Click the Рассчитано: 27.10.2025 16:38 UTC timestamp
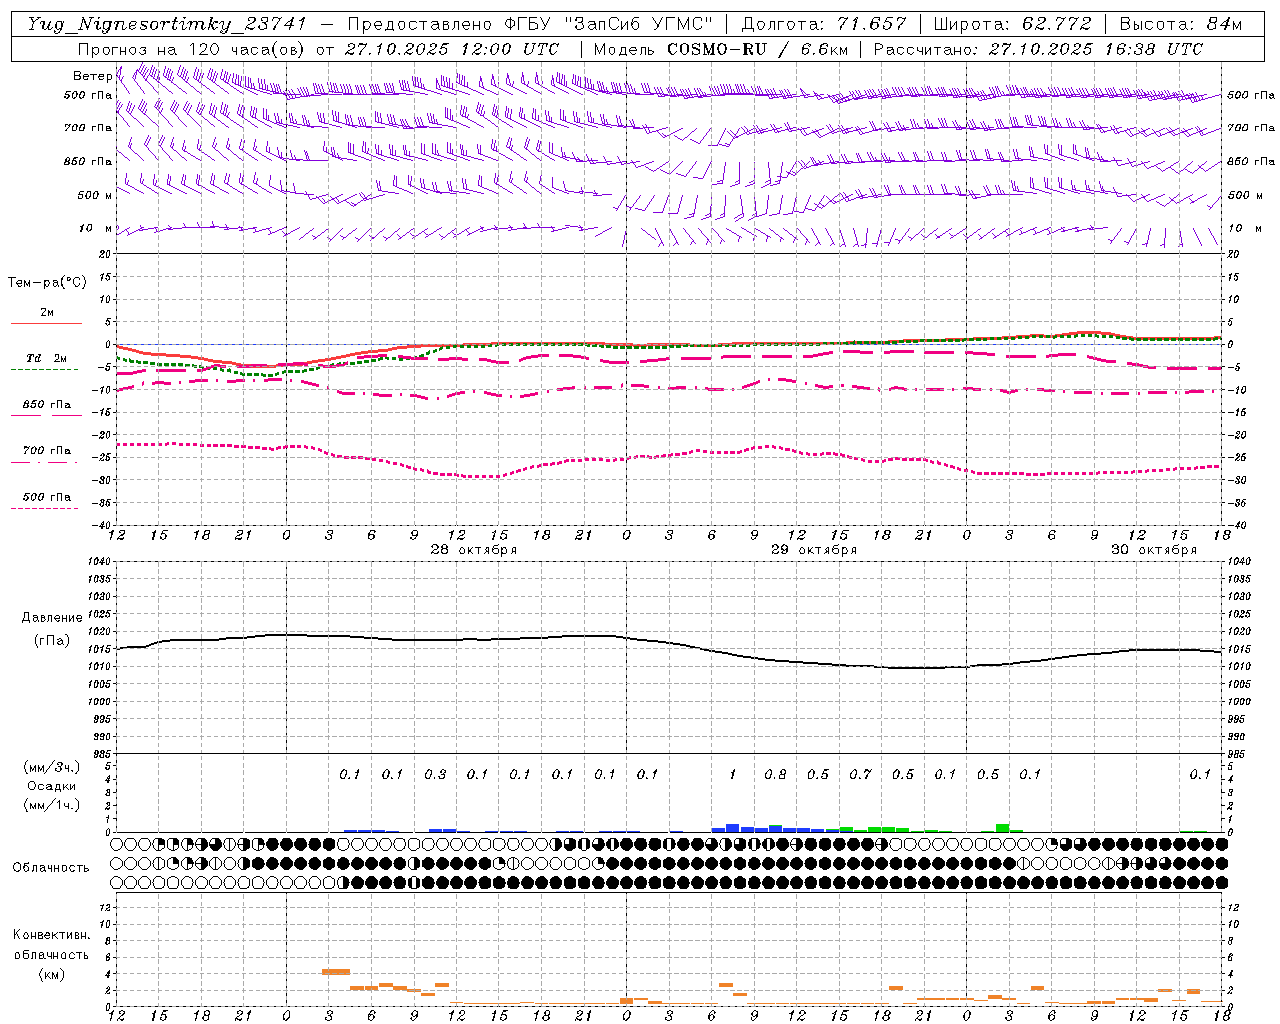The image size is (1280, 1024). [1038, 49]
